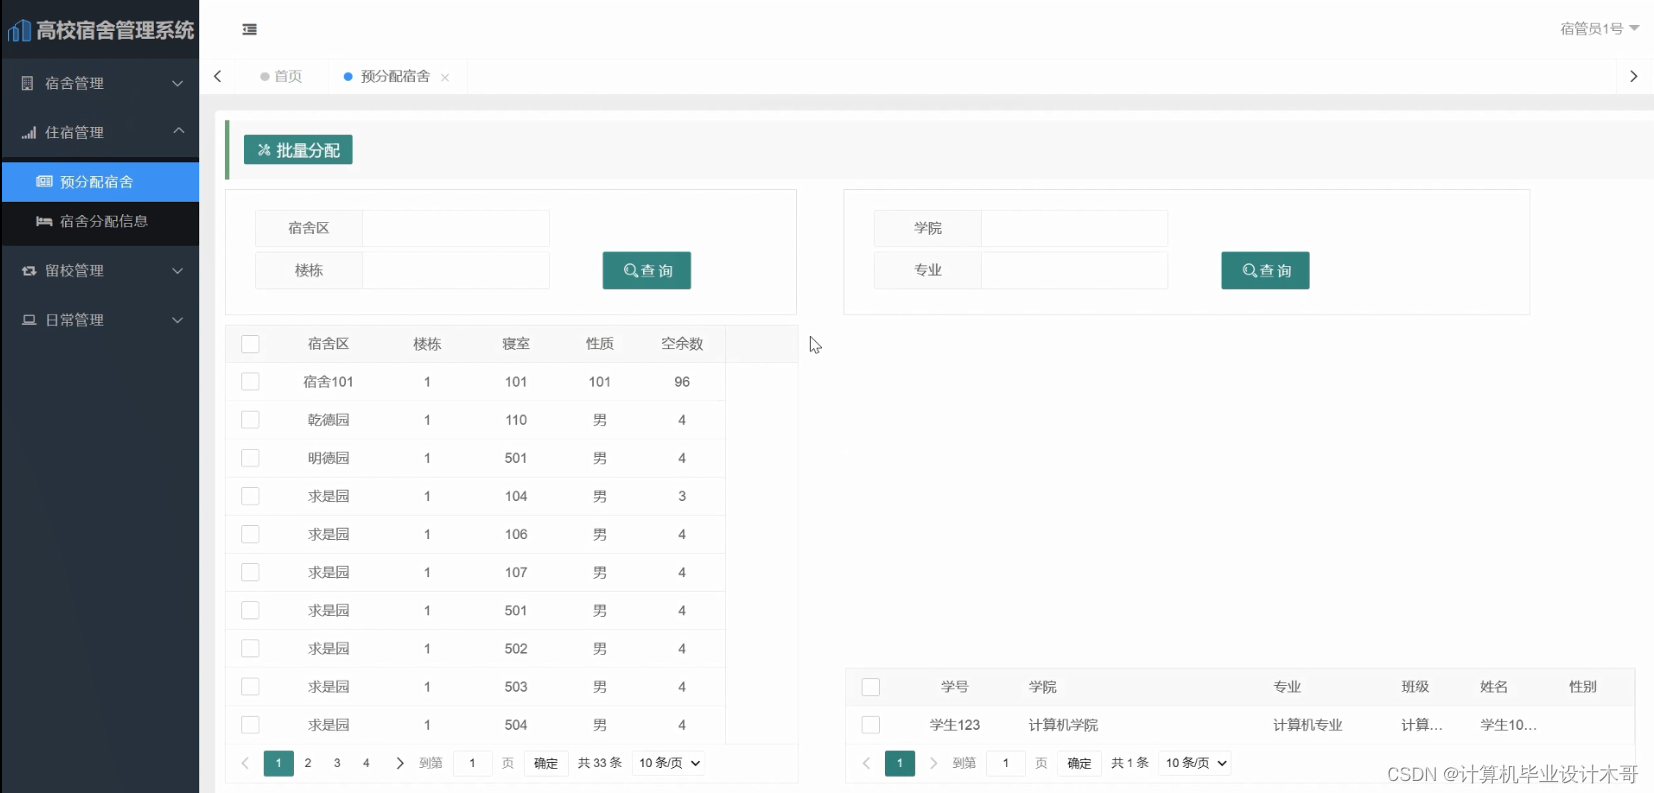Open dormitory table page size dropdown
The width and height of the screenshot is (1654, 793).
669,763
